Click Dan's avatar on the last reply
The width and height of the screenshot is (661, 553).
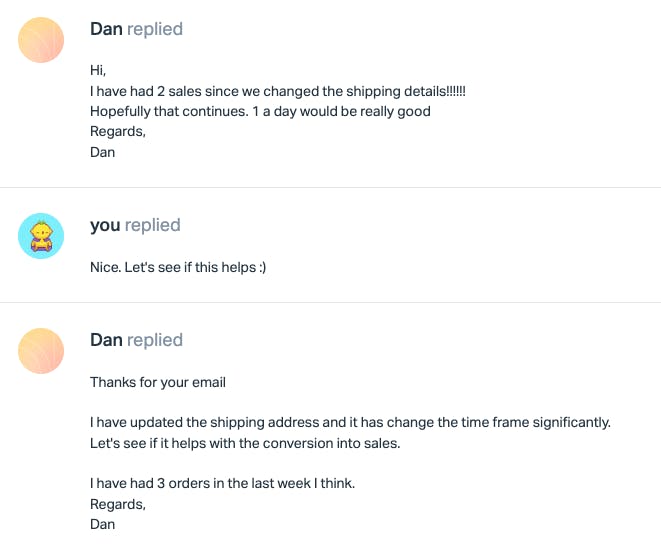point(41,351)
